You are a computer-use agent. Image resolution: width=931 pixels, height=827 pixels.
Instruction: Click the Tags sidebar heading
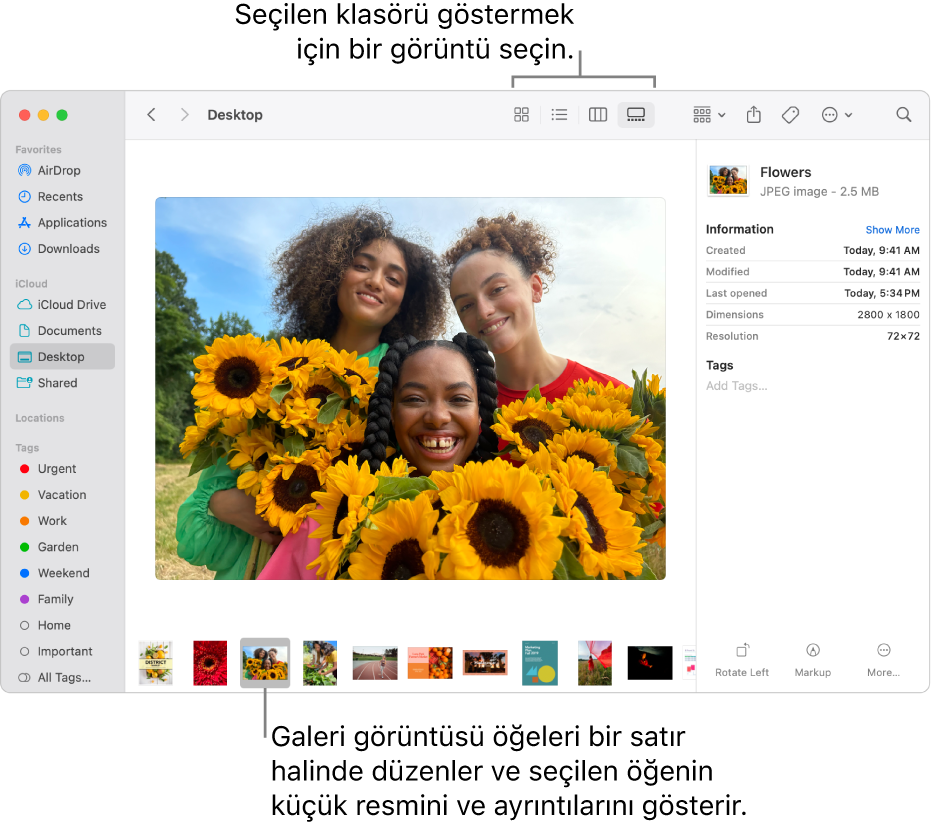(x=27, y=448)
